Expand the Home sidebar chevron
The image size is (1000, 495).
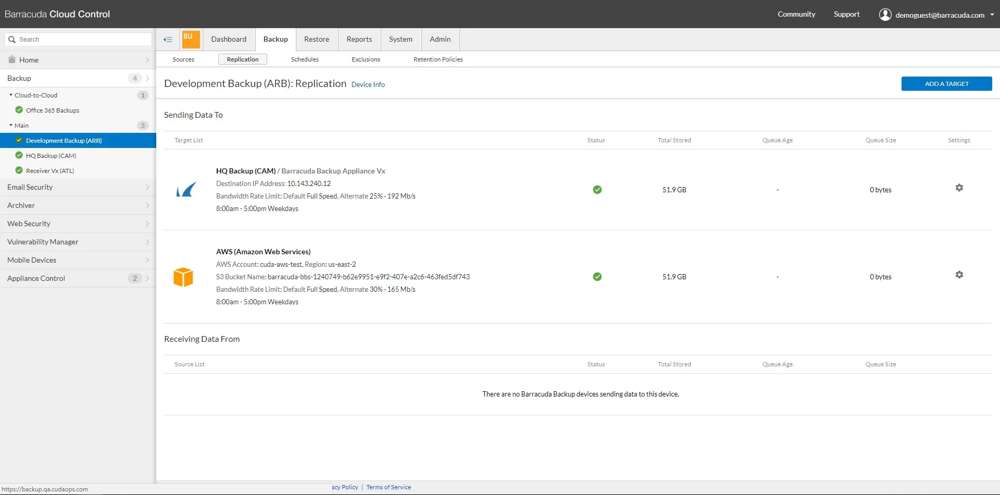pos(147,60)
